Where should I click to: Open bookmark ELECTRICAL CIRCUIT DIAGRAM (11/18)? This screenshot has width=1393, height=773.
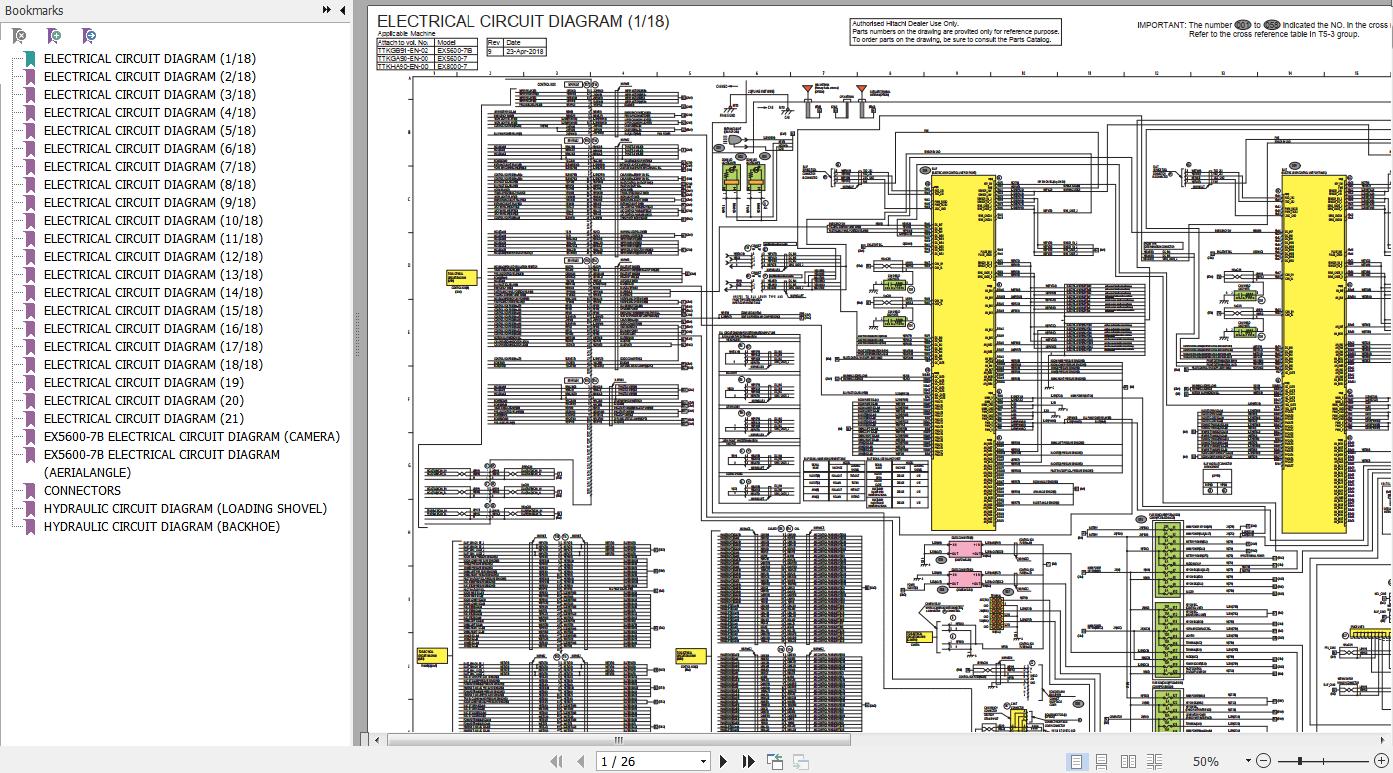pos(153,239)
